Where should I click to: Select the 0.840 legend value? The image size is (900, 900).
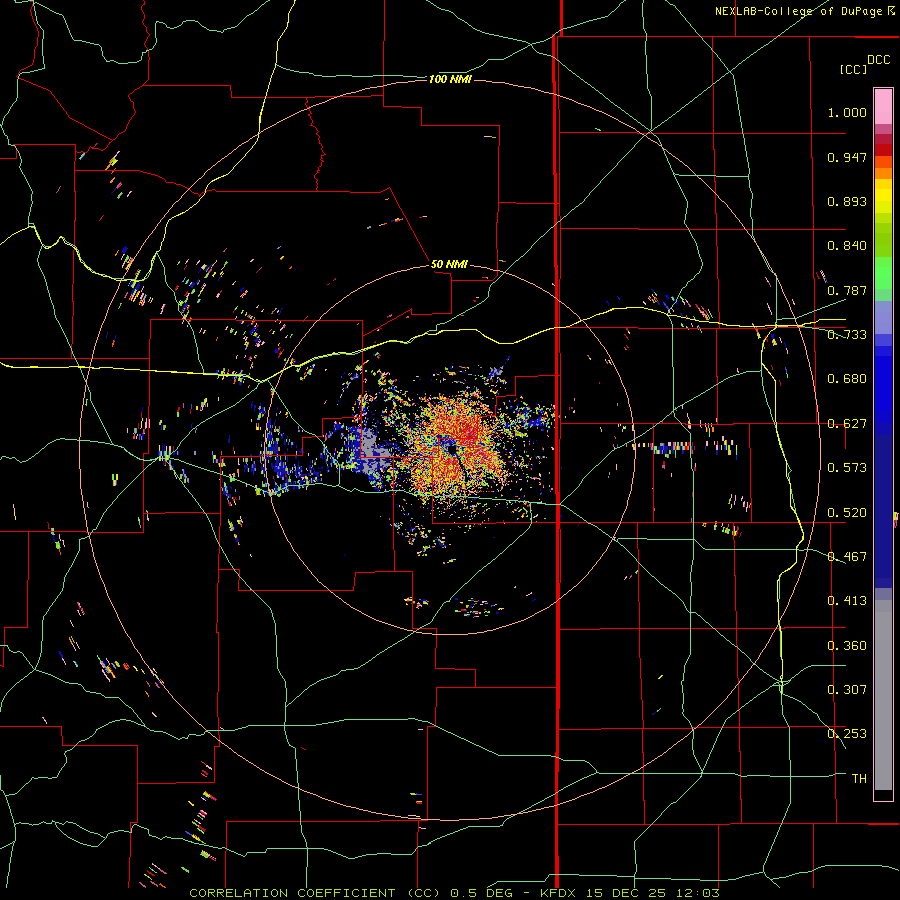point(847,246)
